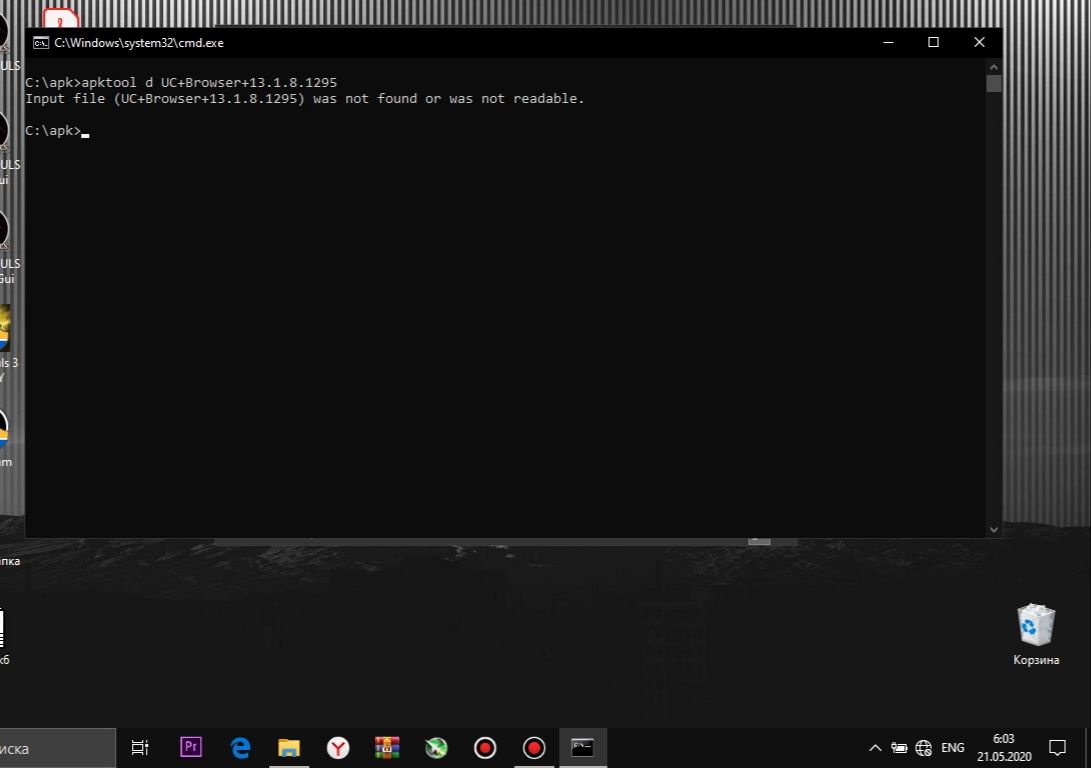Viewport: 1091px width, 768px height.
Task: Open Microsoft Edge from the taskbar
Action: click(240, 748)
